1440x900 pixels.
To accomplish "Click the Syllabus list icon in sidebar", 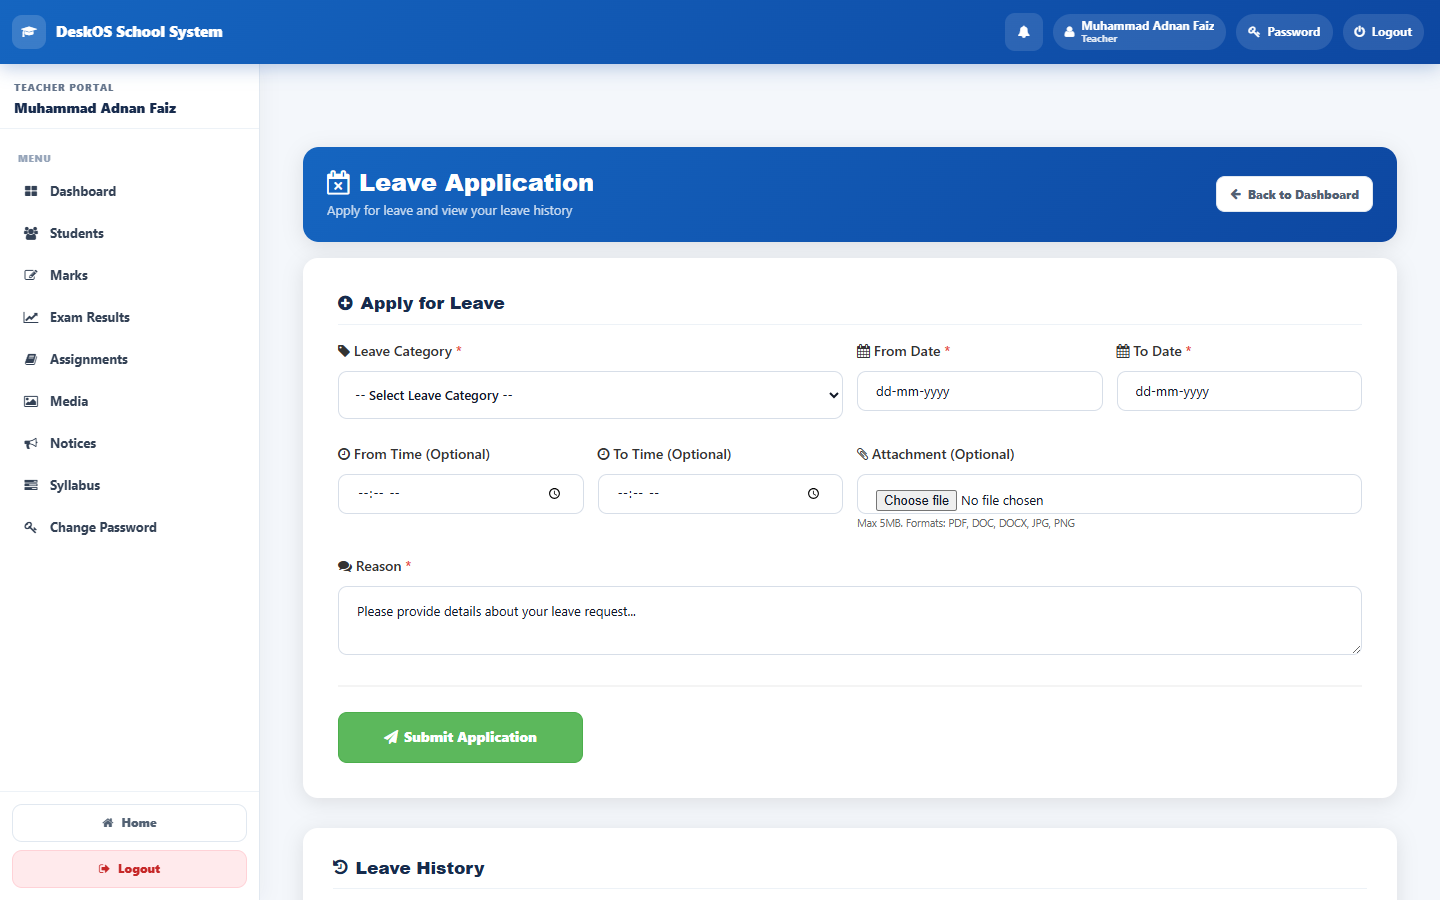I will click(31, 485).
